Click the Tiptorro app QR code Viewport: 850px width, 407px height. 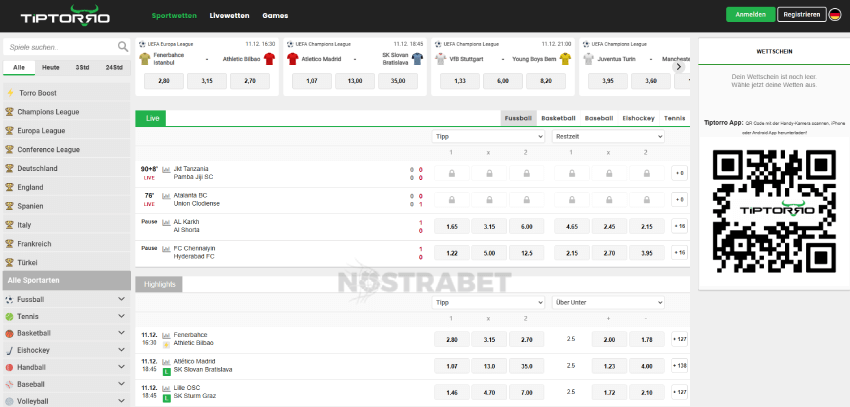774,211
